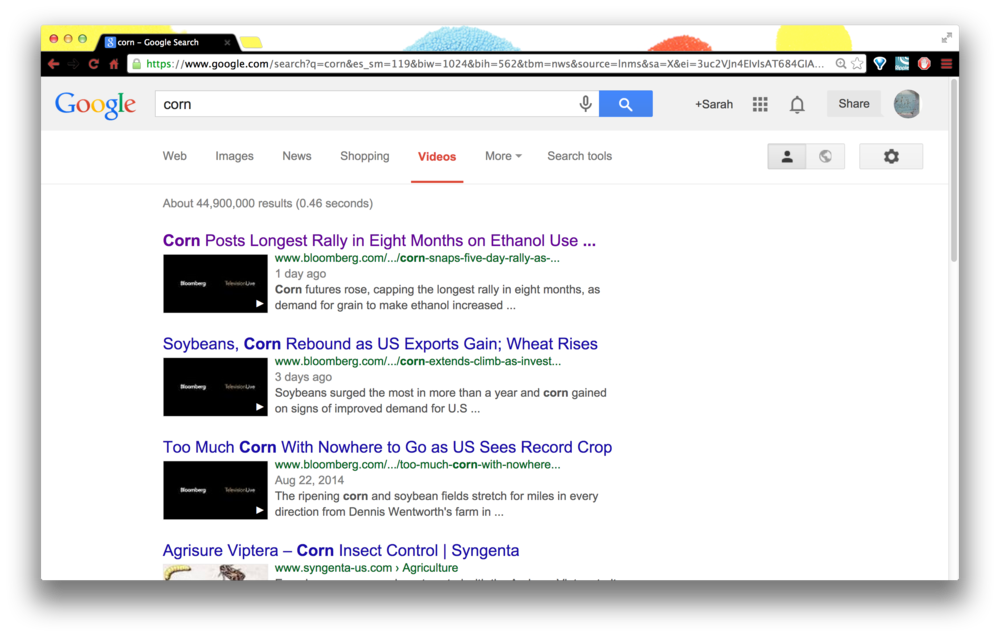Click the Google logo
The image size is (1000, 637).
[x=95, y=105]
